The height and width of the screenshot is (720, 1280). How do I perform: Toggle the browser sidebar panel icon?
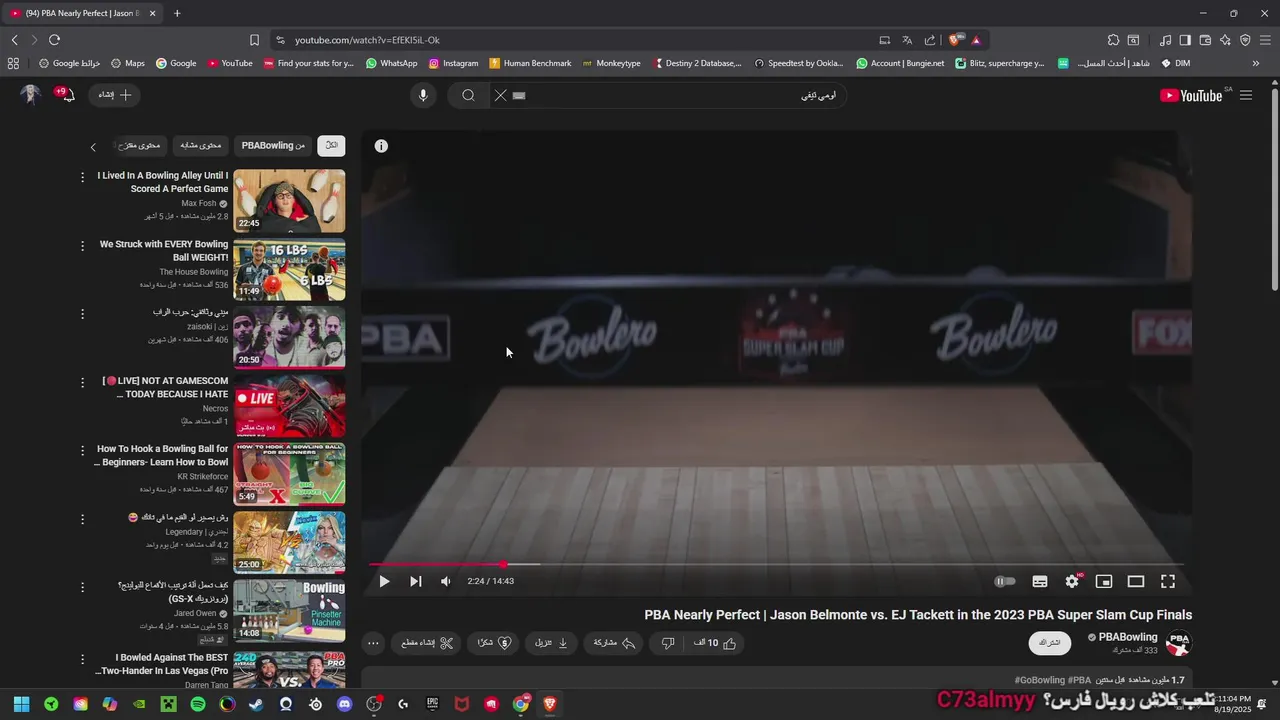[1185, 40]
